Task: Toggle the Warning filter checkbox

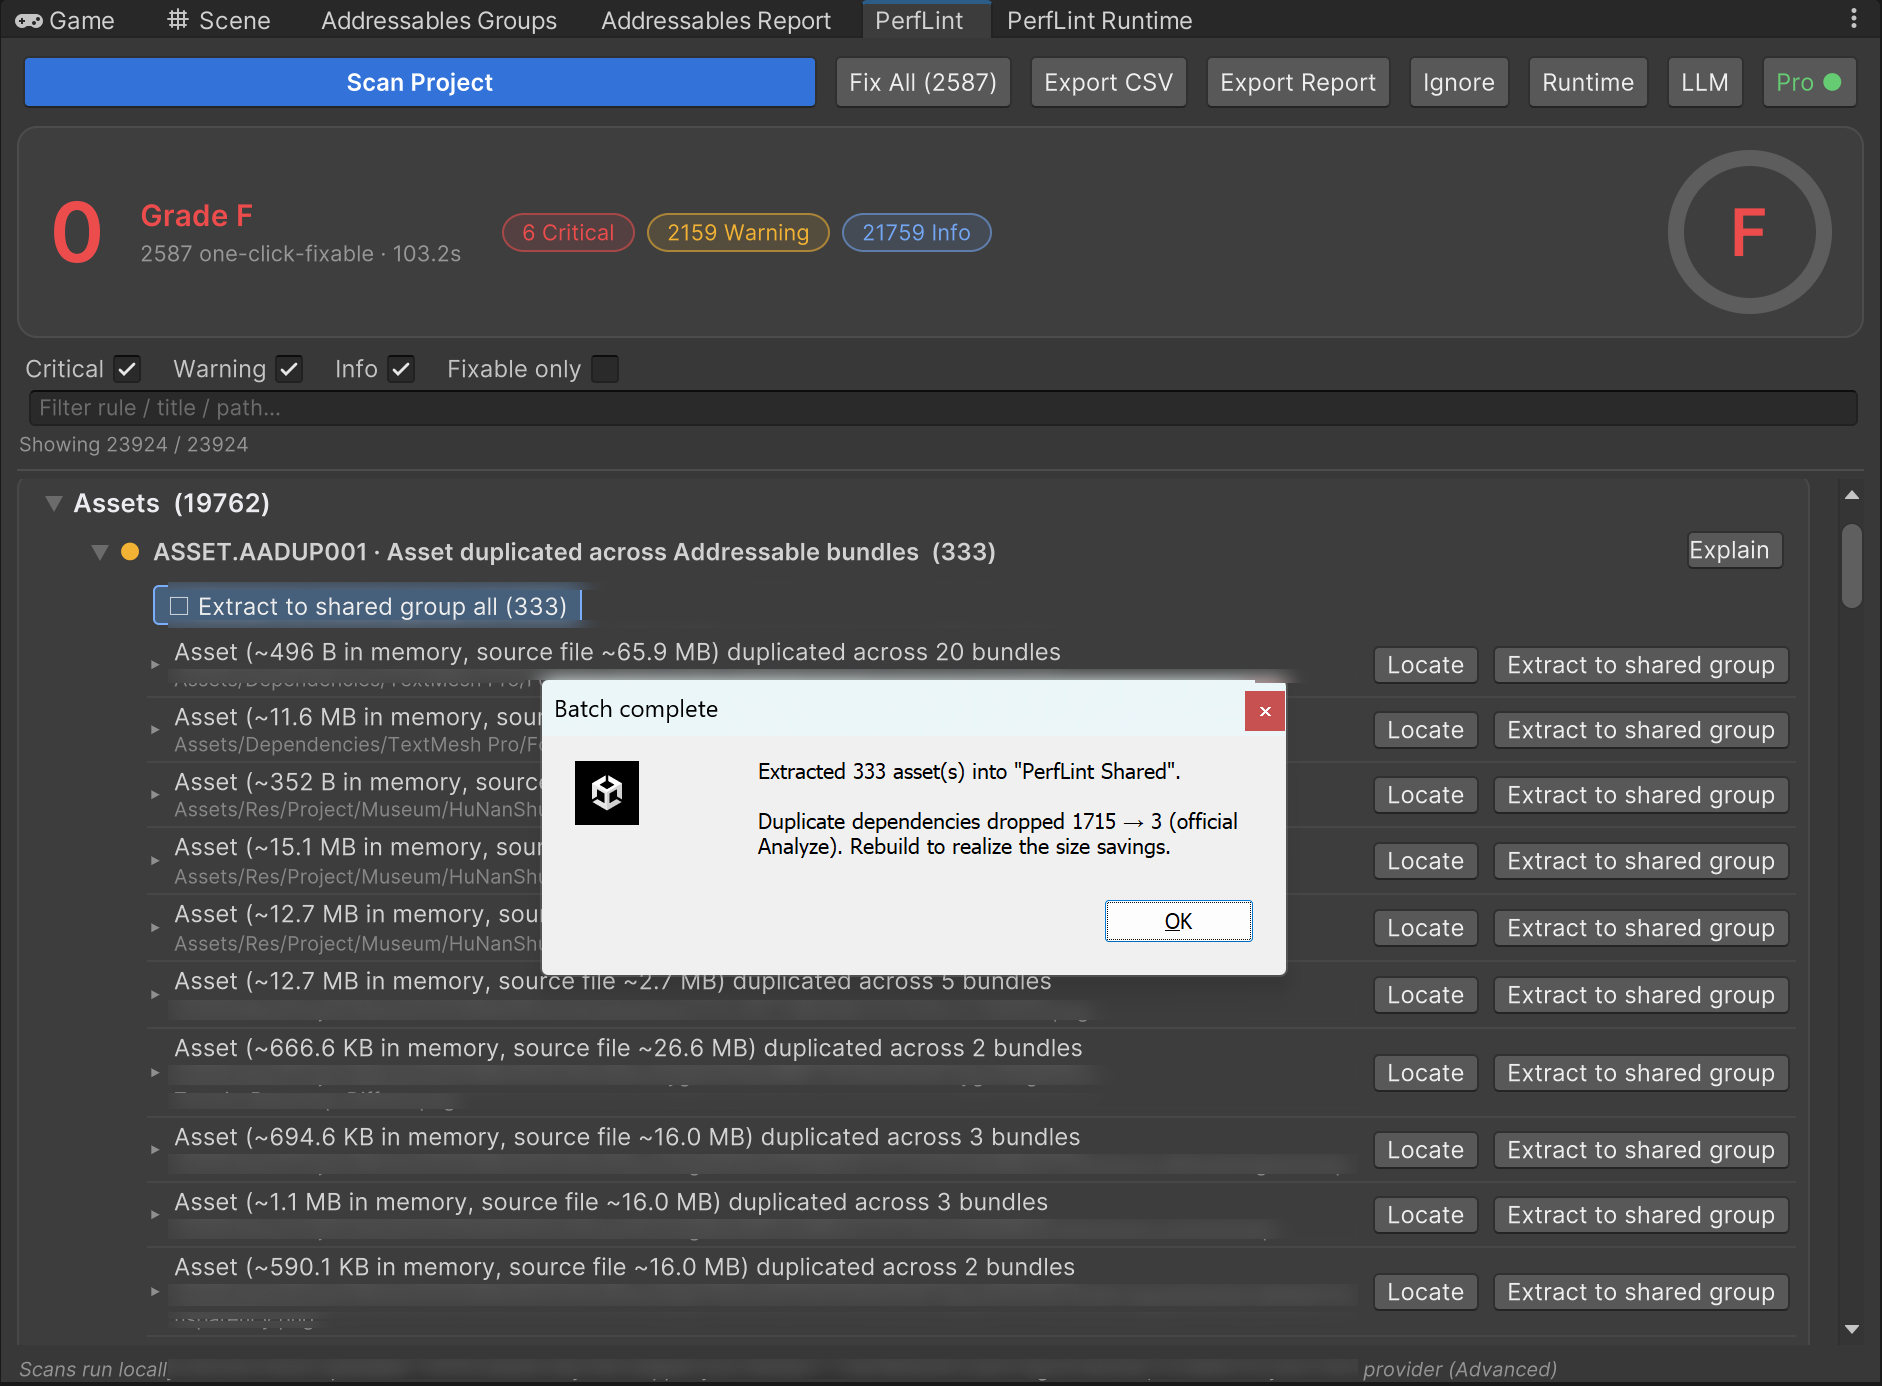Action: coord(289,369)
